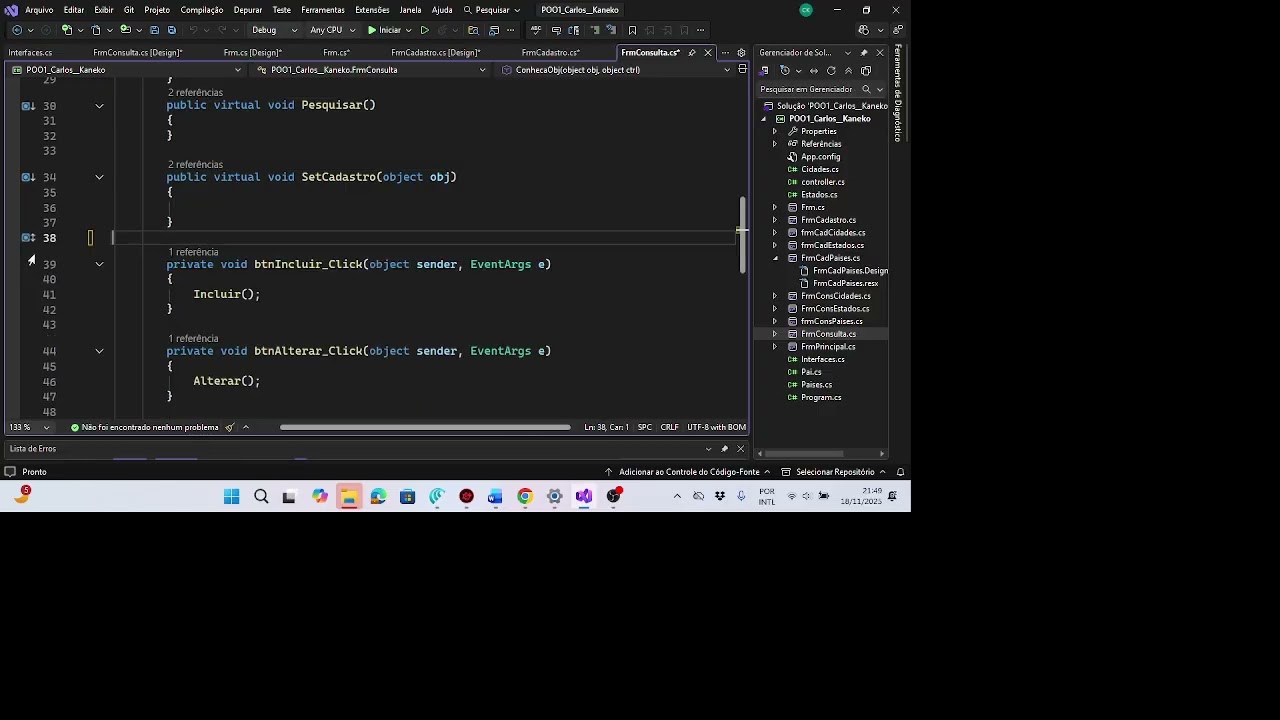Select Paises.cs in Solution Explorer

[816, 385]
